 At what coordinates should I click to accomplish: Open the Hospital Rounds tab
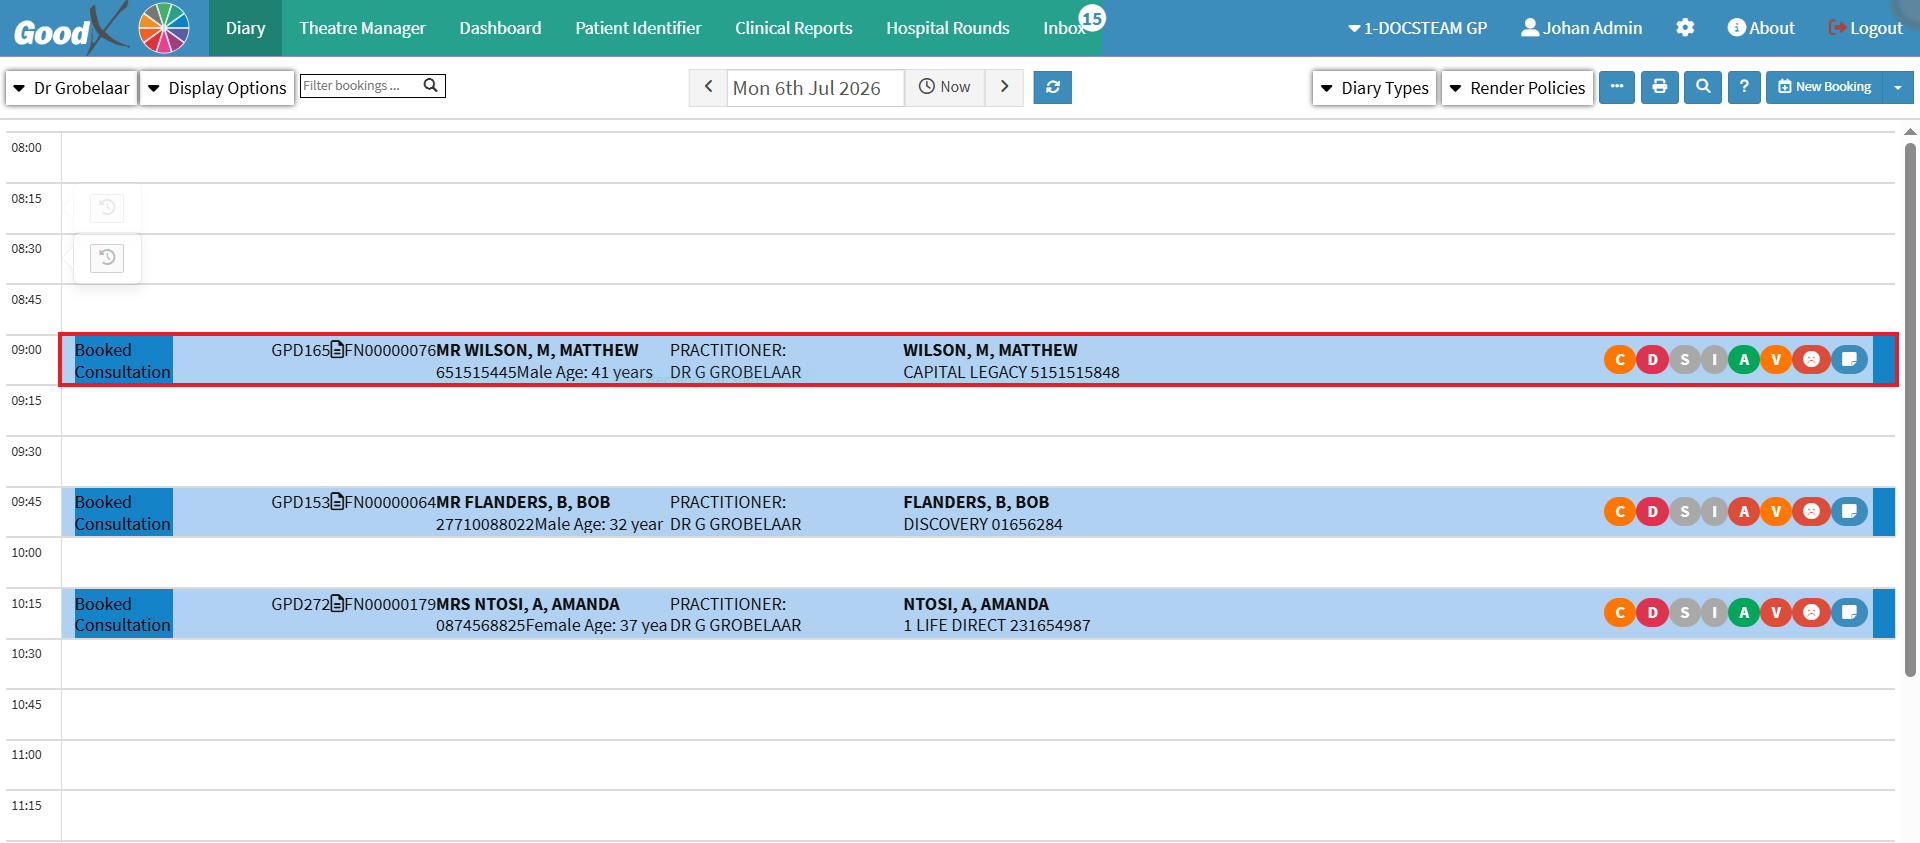click(x=948, y=28)
